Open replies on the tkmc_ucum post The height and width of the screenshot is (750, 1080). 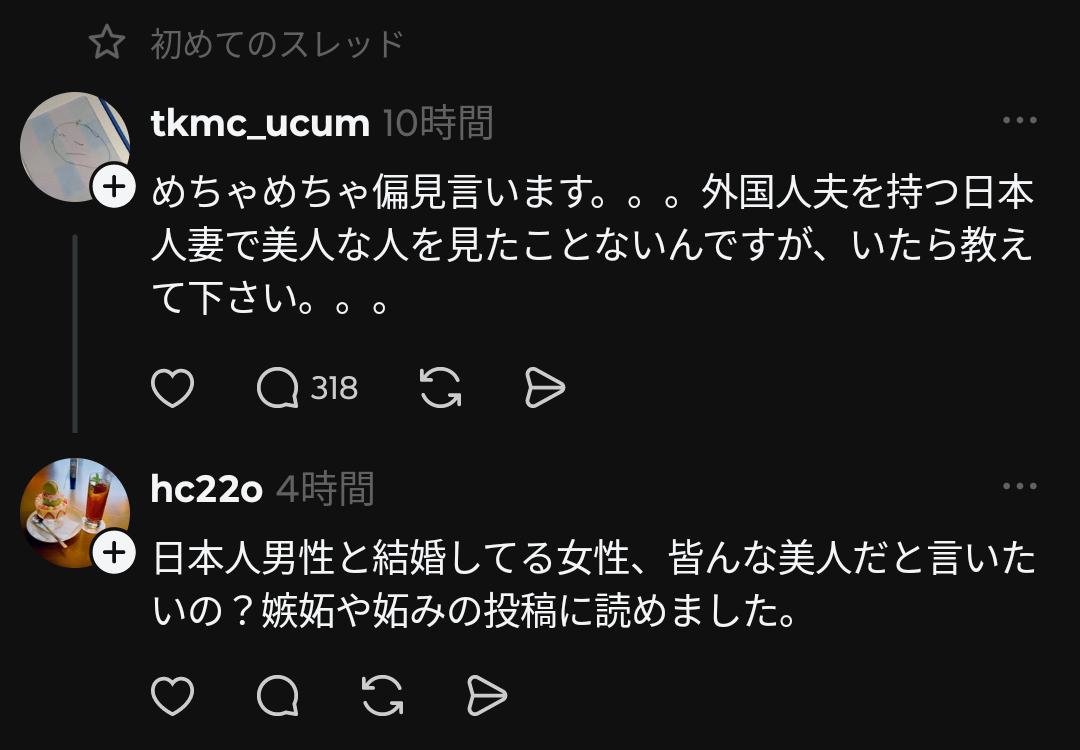point(278,388)
